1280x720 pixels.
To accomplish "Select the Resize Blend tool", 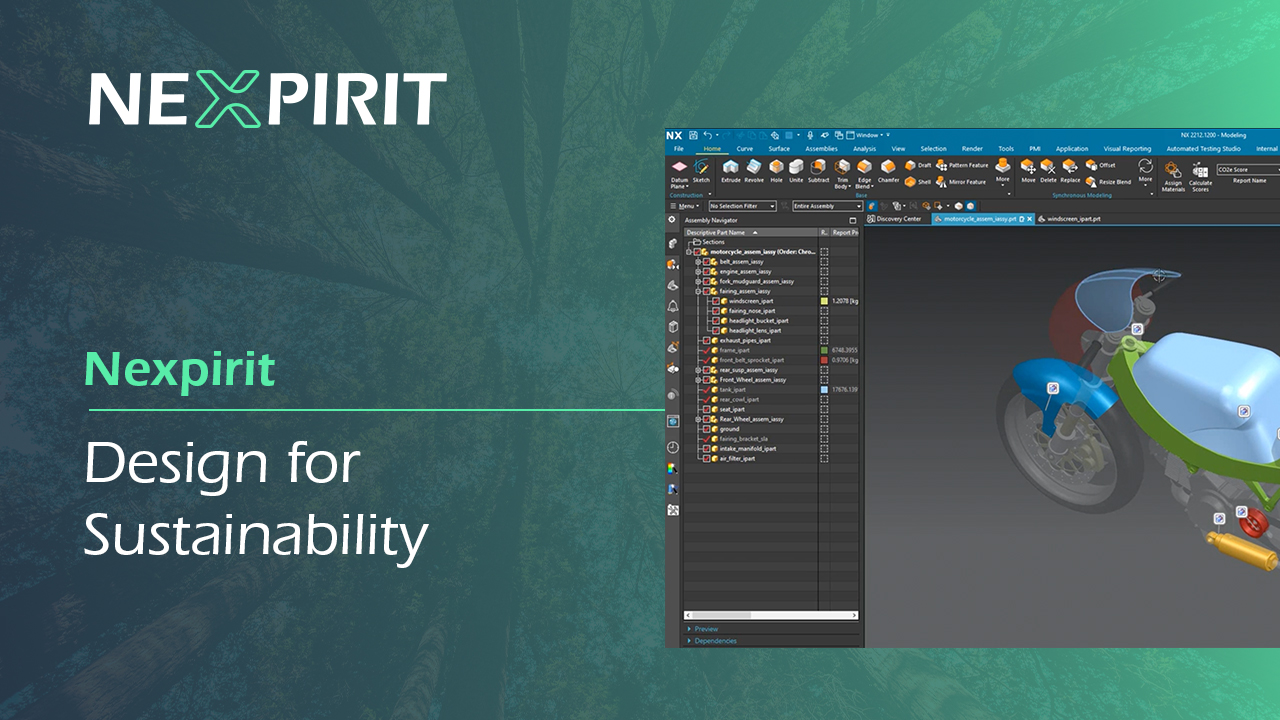I will 1109,182.
